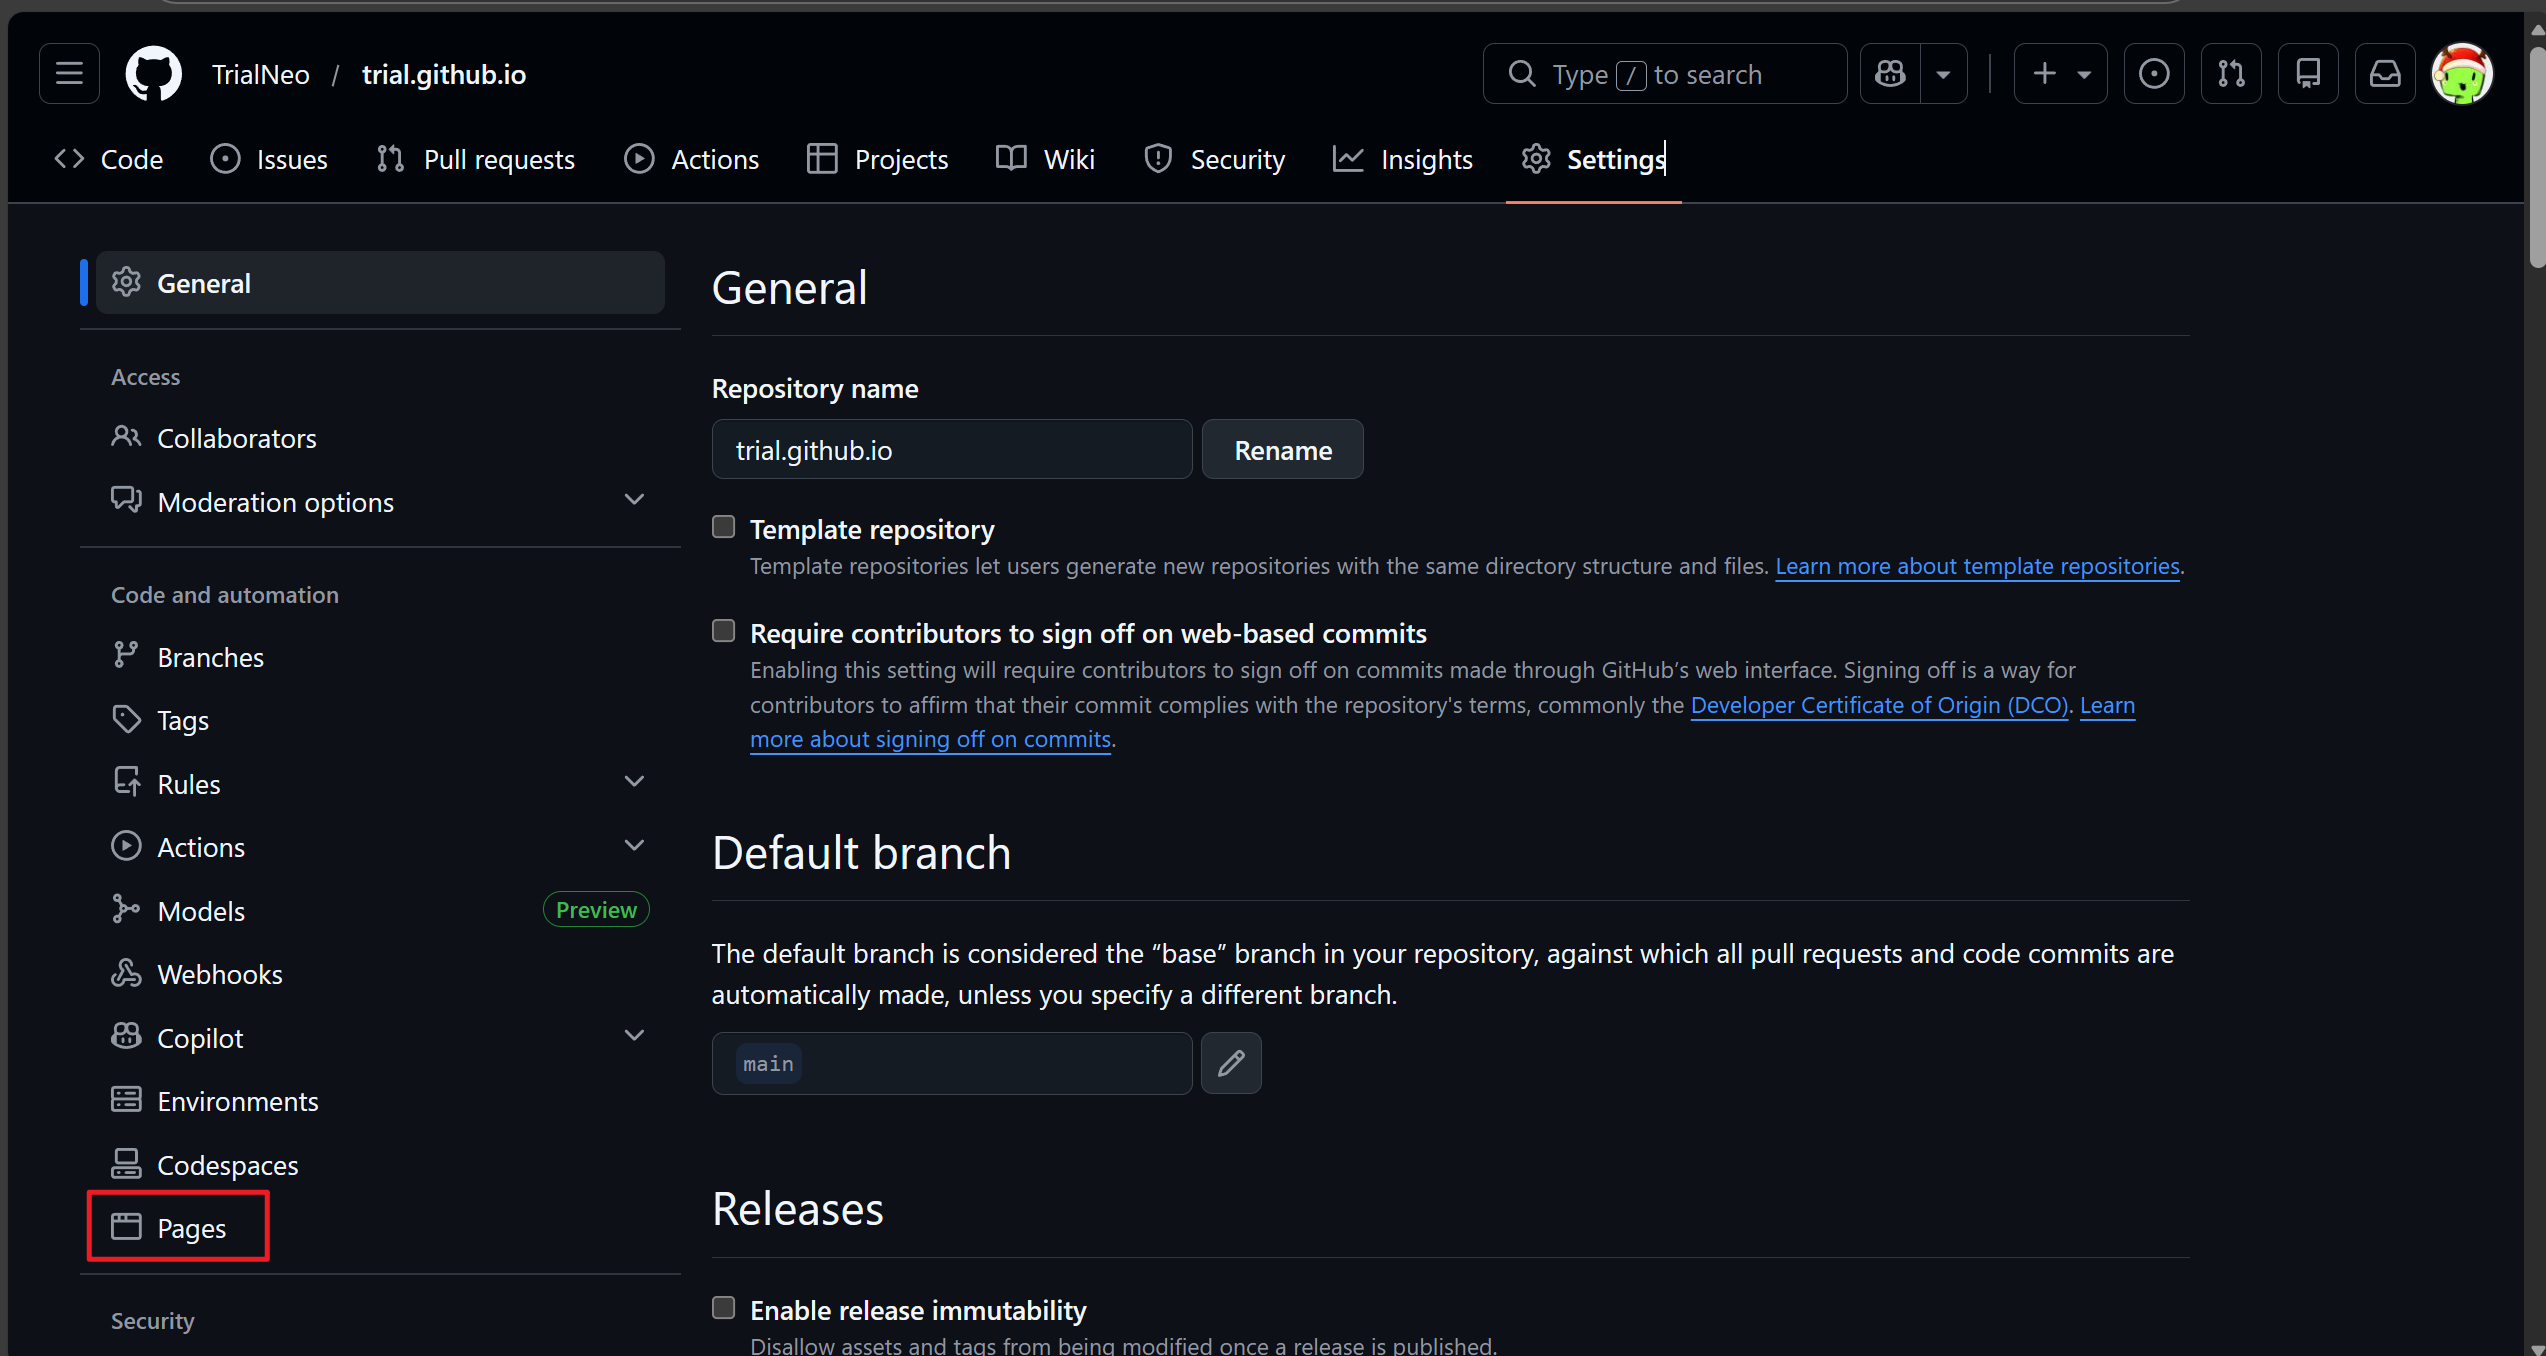Viewport: 2546px width, 1356px height.
Task: Open the Copilot chat icon
Action: click(1890, 73)
